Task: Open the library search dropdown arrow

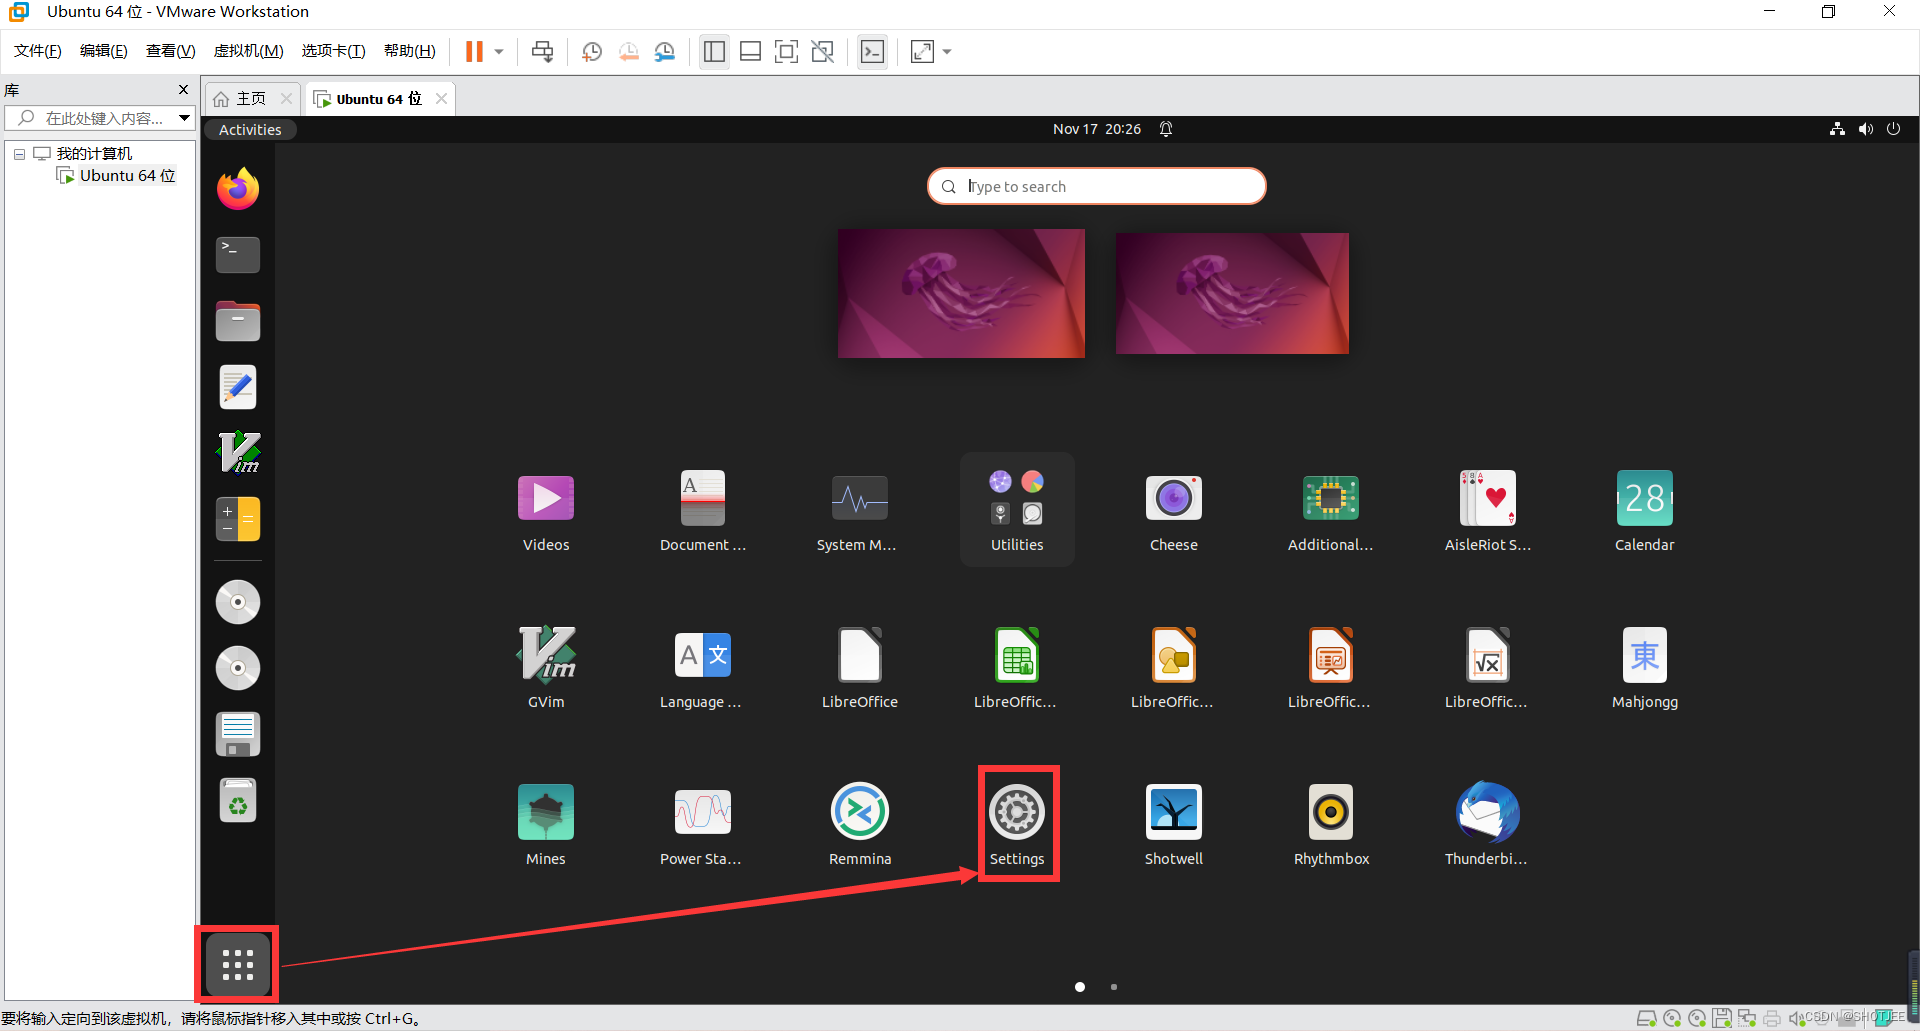Action: (x=184, y=118)
